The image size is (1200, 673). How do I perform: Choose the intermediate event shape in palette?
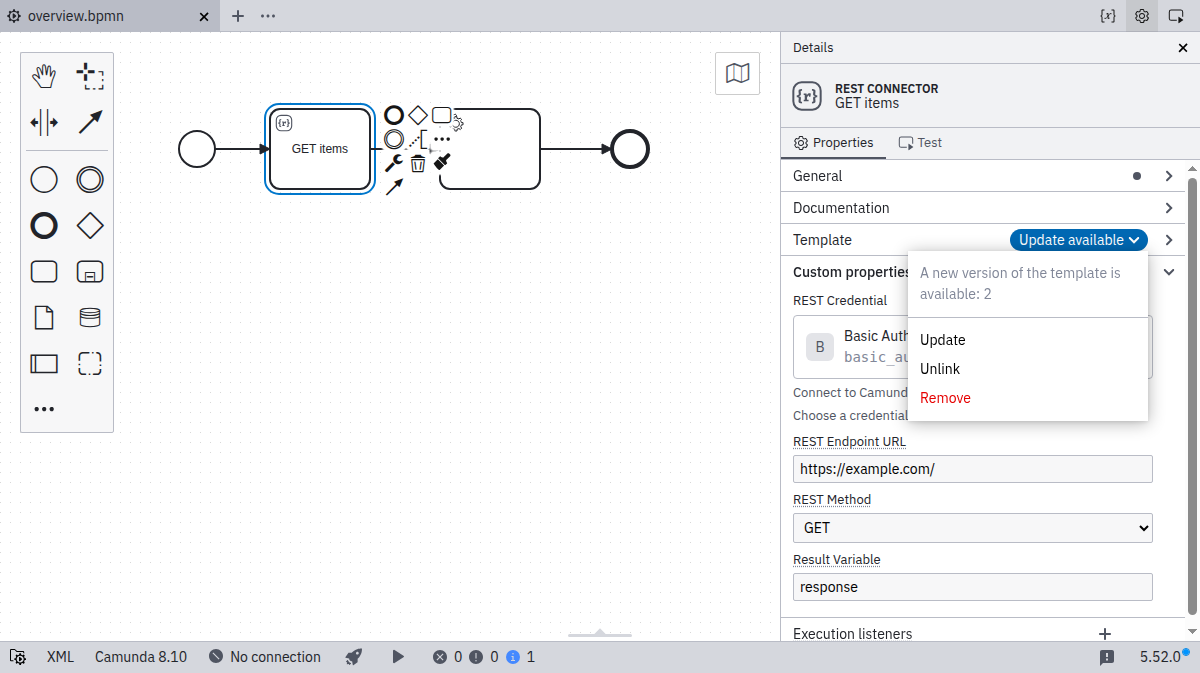90,180
